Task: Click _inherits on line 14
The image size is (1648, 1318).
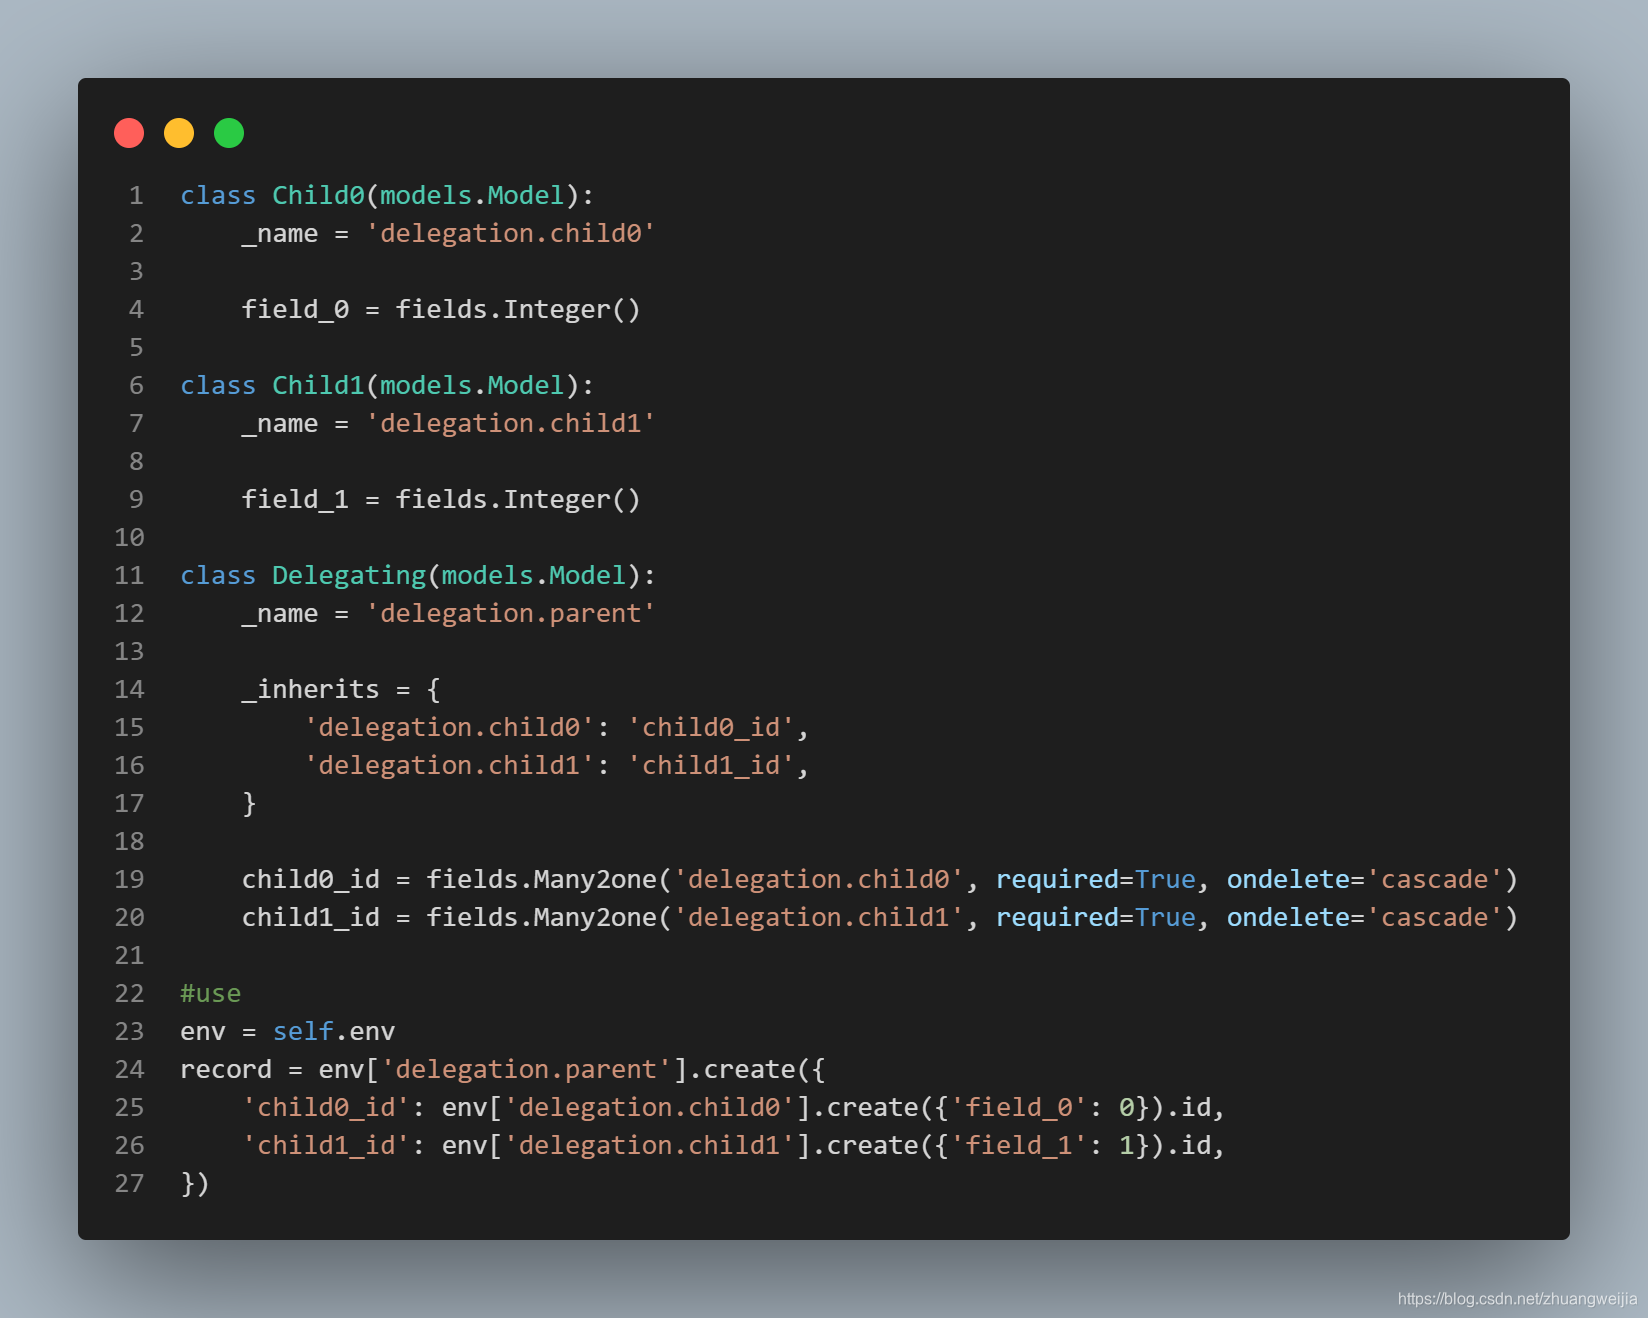Action: click(310, 689)
